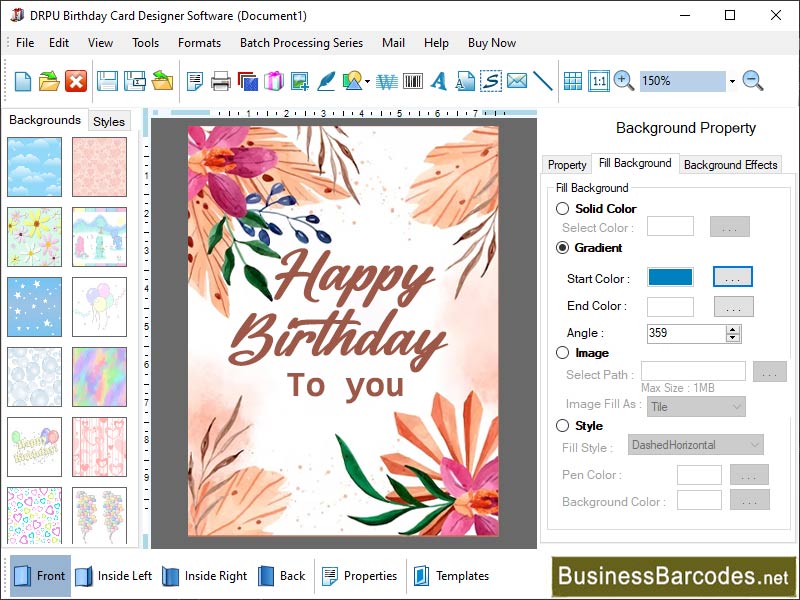Click the Gradient Start Color swatch
Screen dimensions: 800x600
(x=669, y=277)
